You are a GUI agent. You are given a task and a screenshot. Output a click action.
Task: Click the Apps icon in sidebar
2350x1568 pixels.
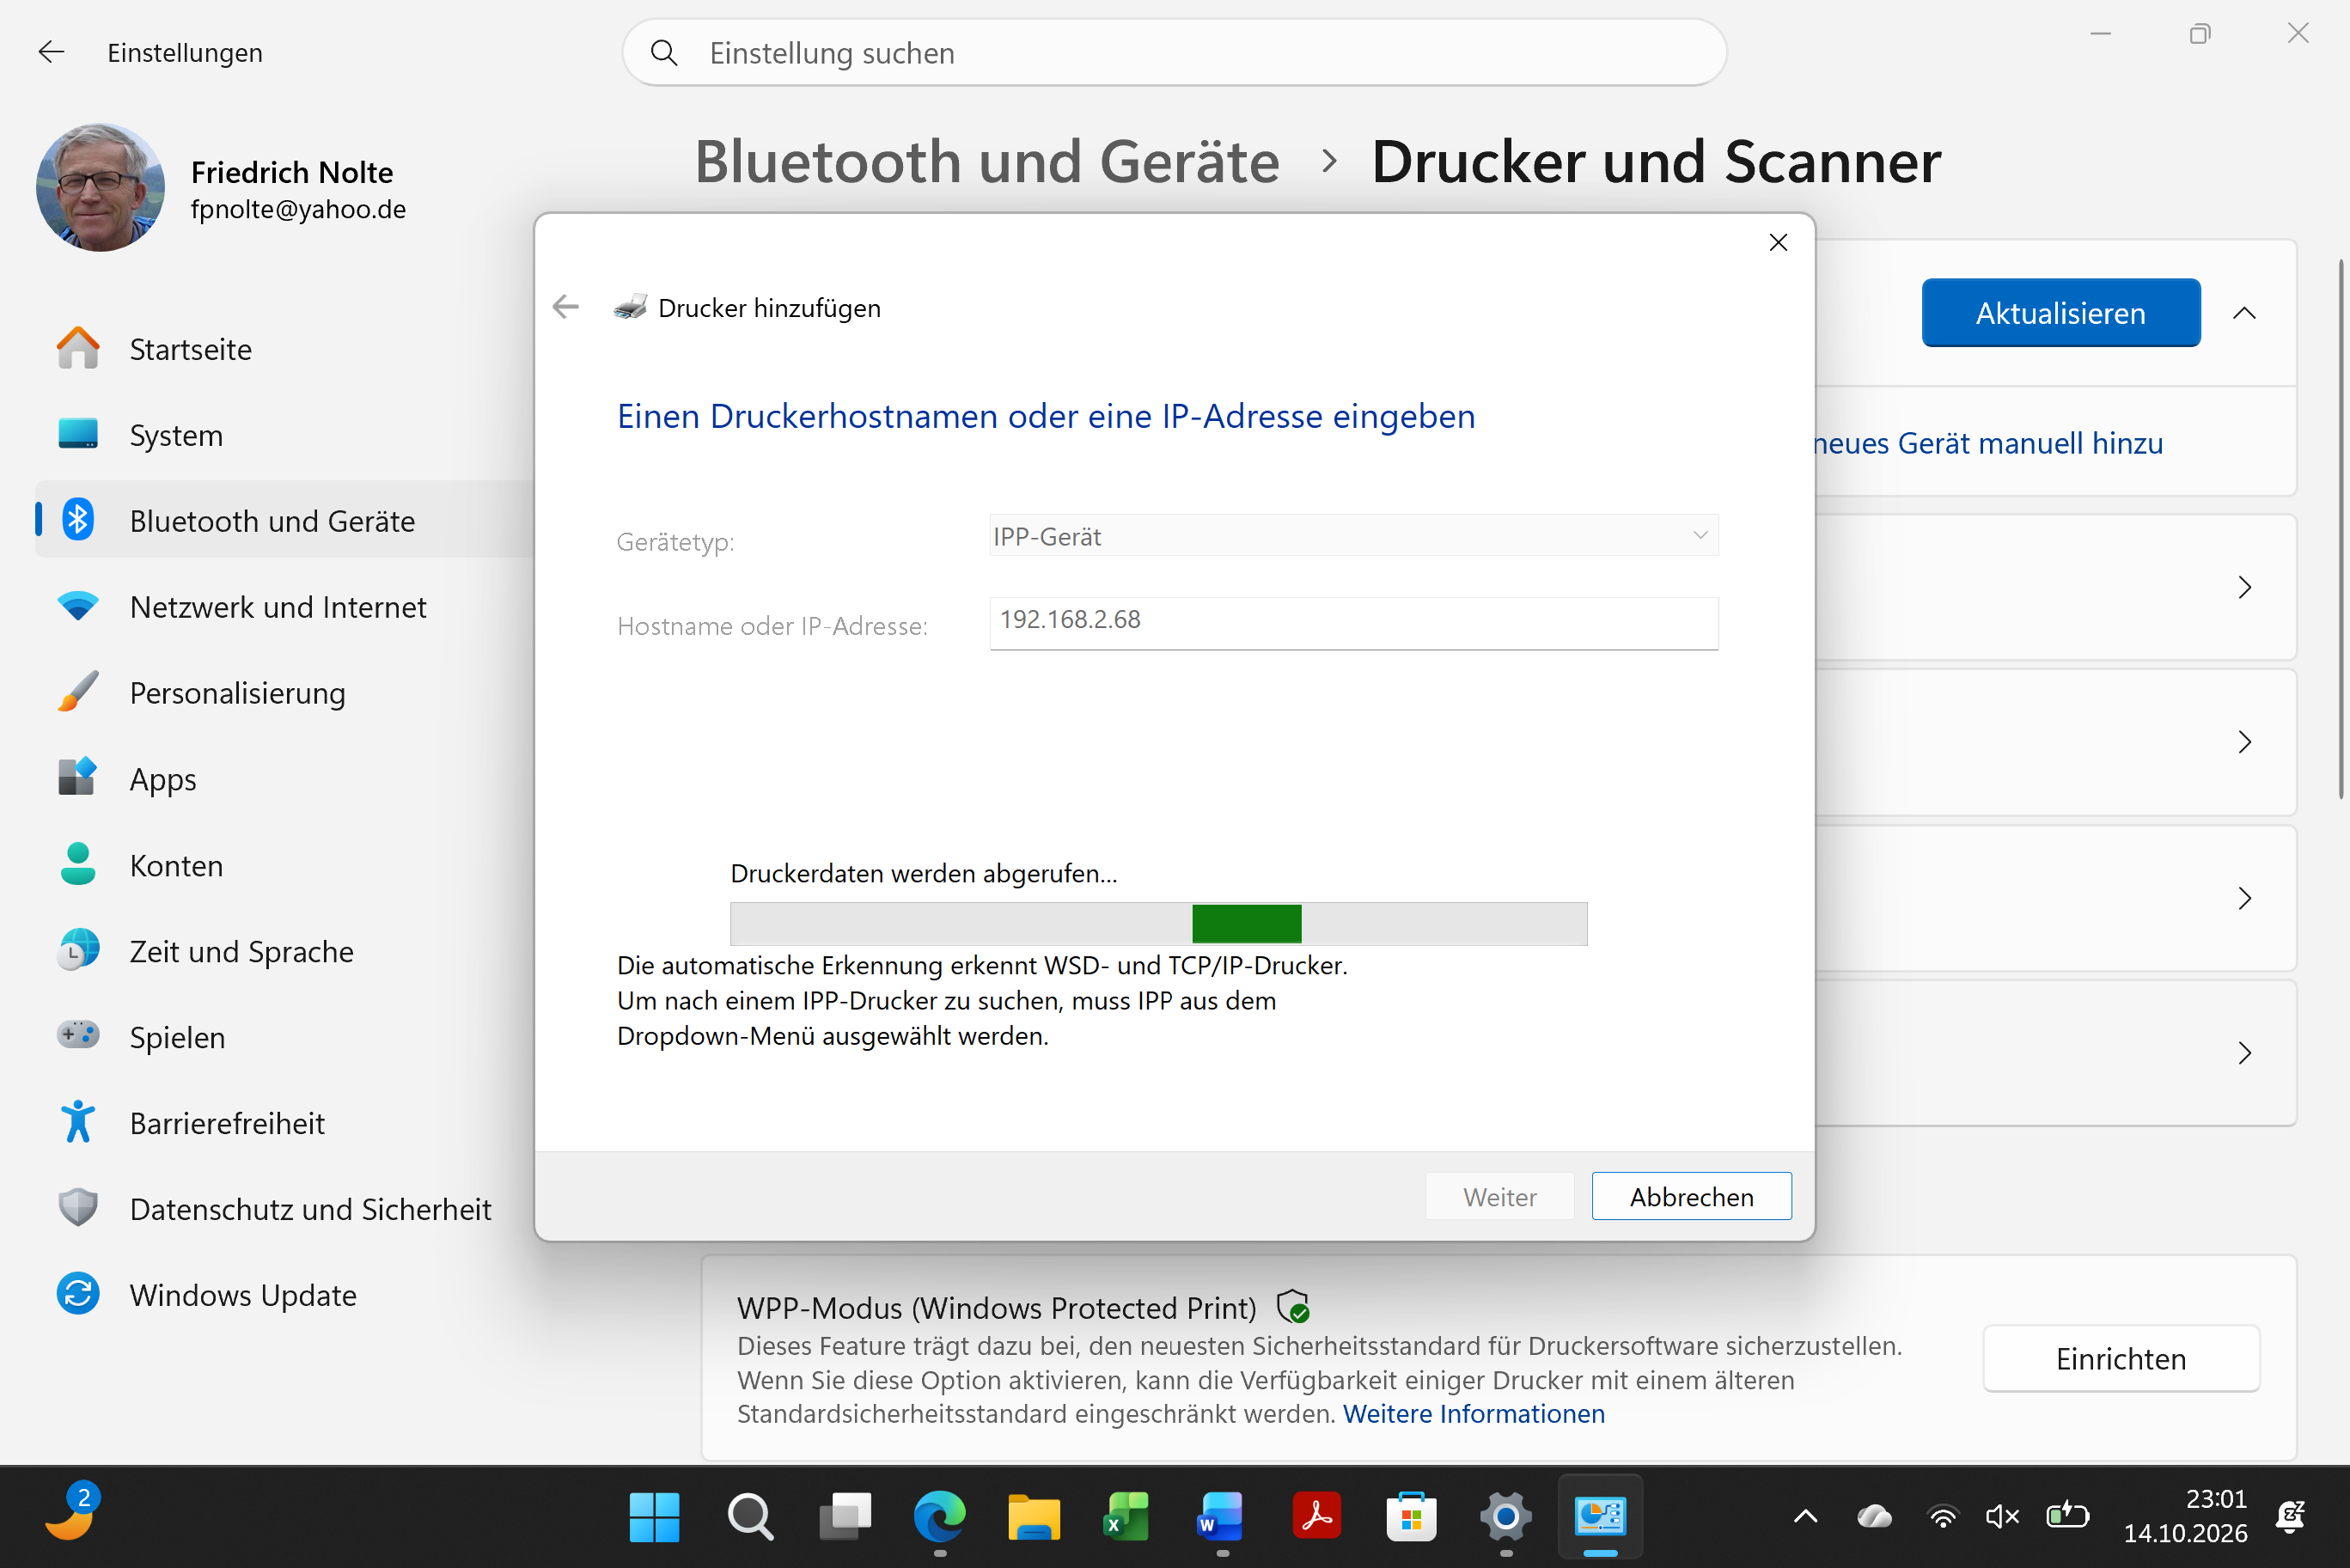(x=78, y=778)
